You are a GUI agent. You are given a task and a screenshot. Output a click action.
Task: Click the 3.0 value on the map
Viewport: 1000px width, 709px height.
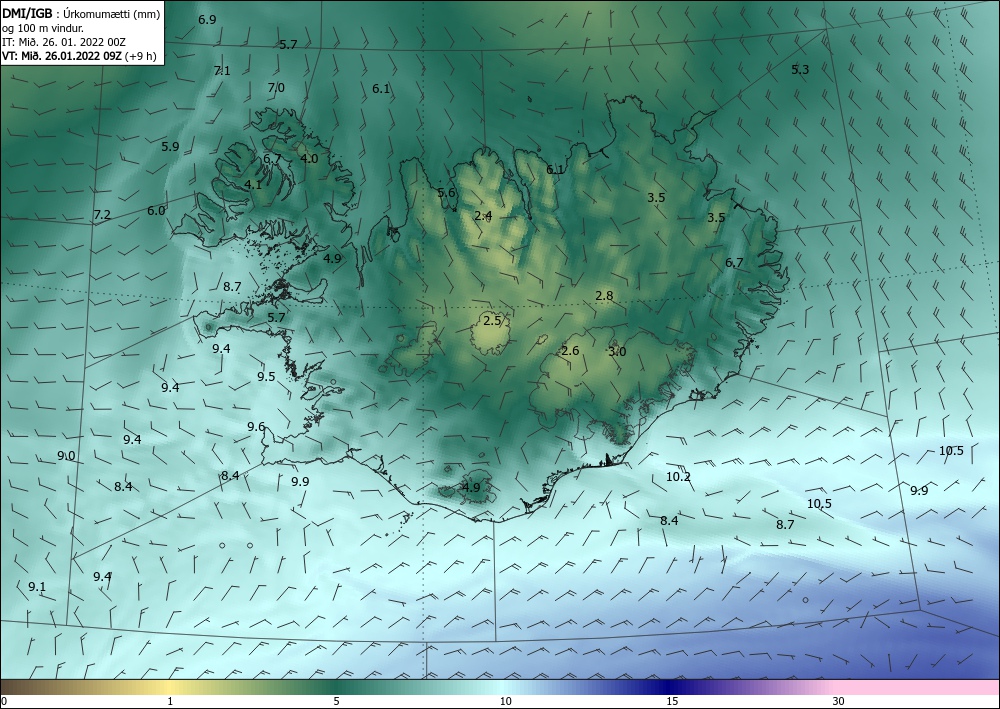617,352
